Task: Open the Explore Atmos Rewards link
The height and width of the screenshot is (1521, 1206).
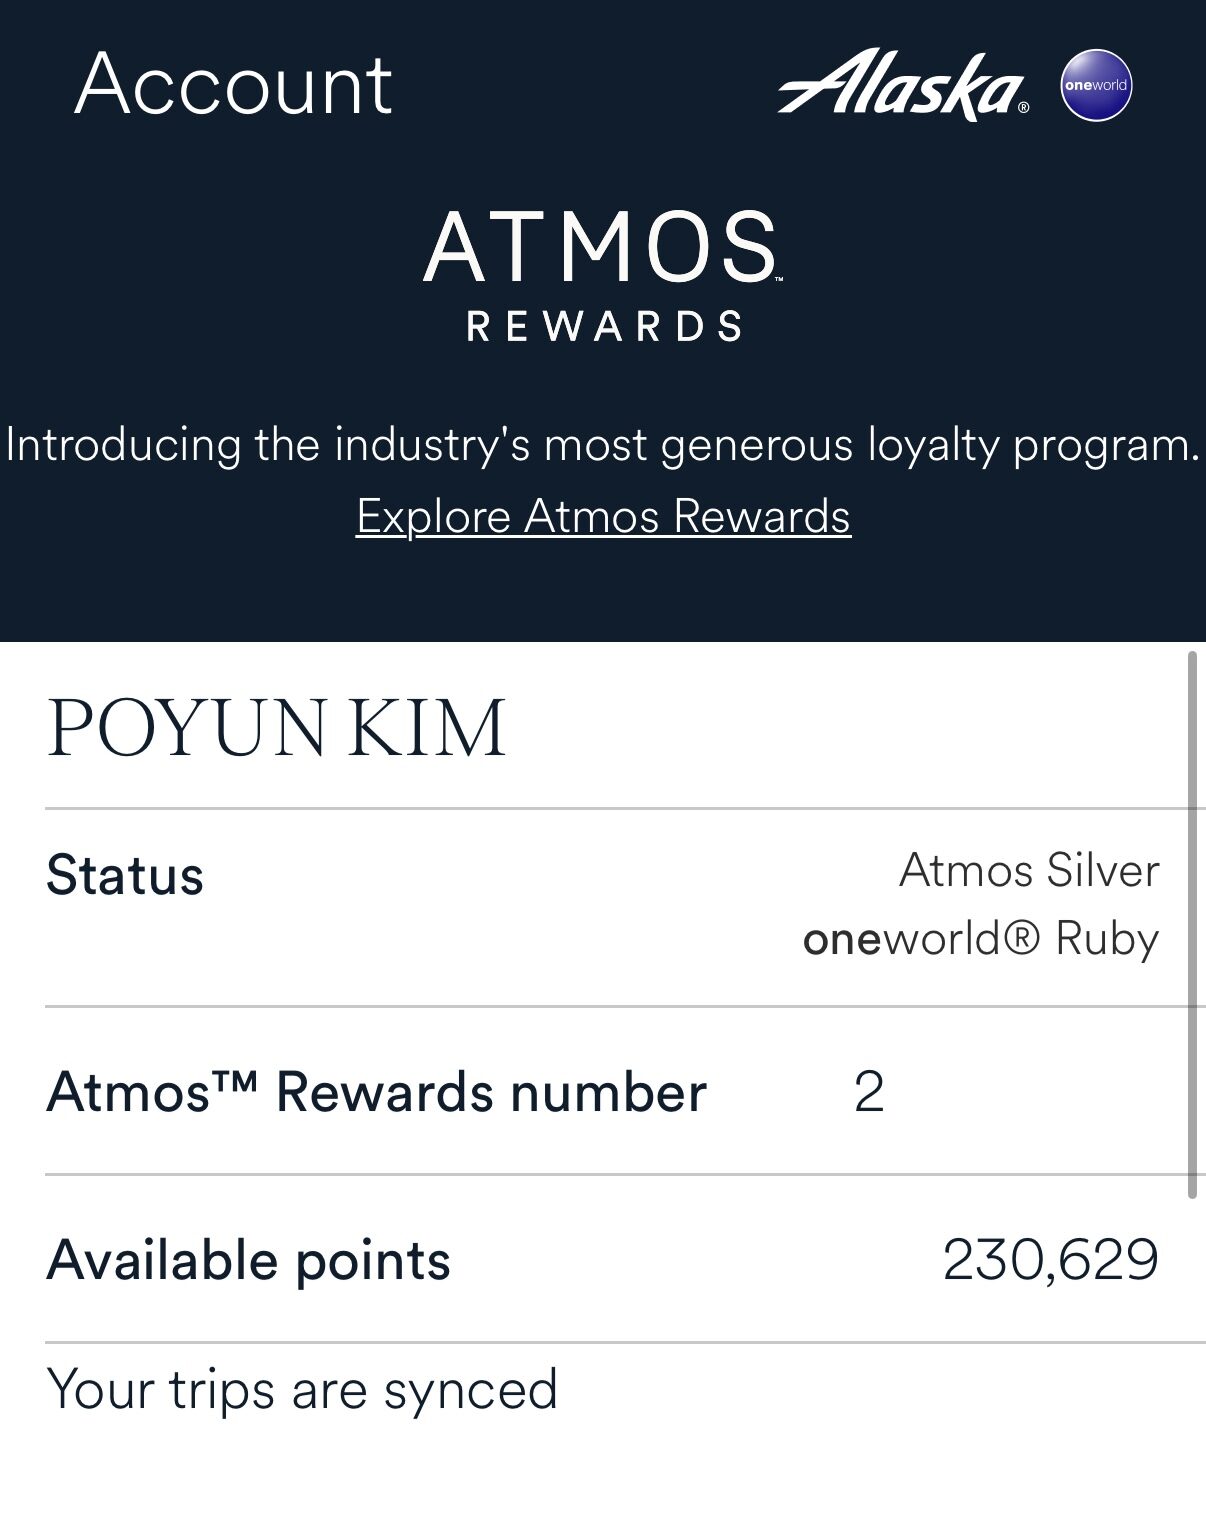Action: (603, 517)
